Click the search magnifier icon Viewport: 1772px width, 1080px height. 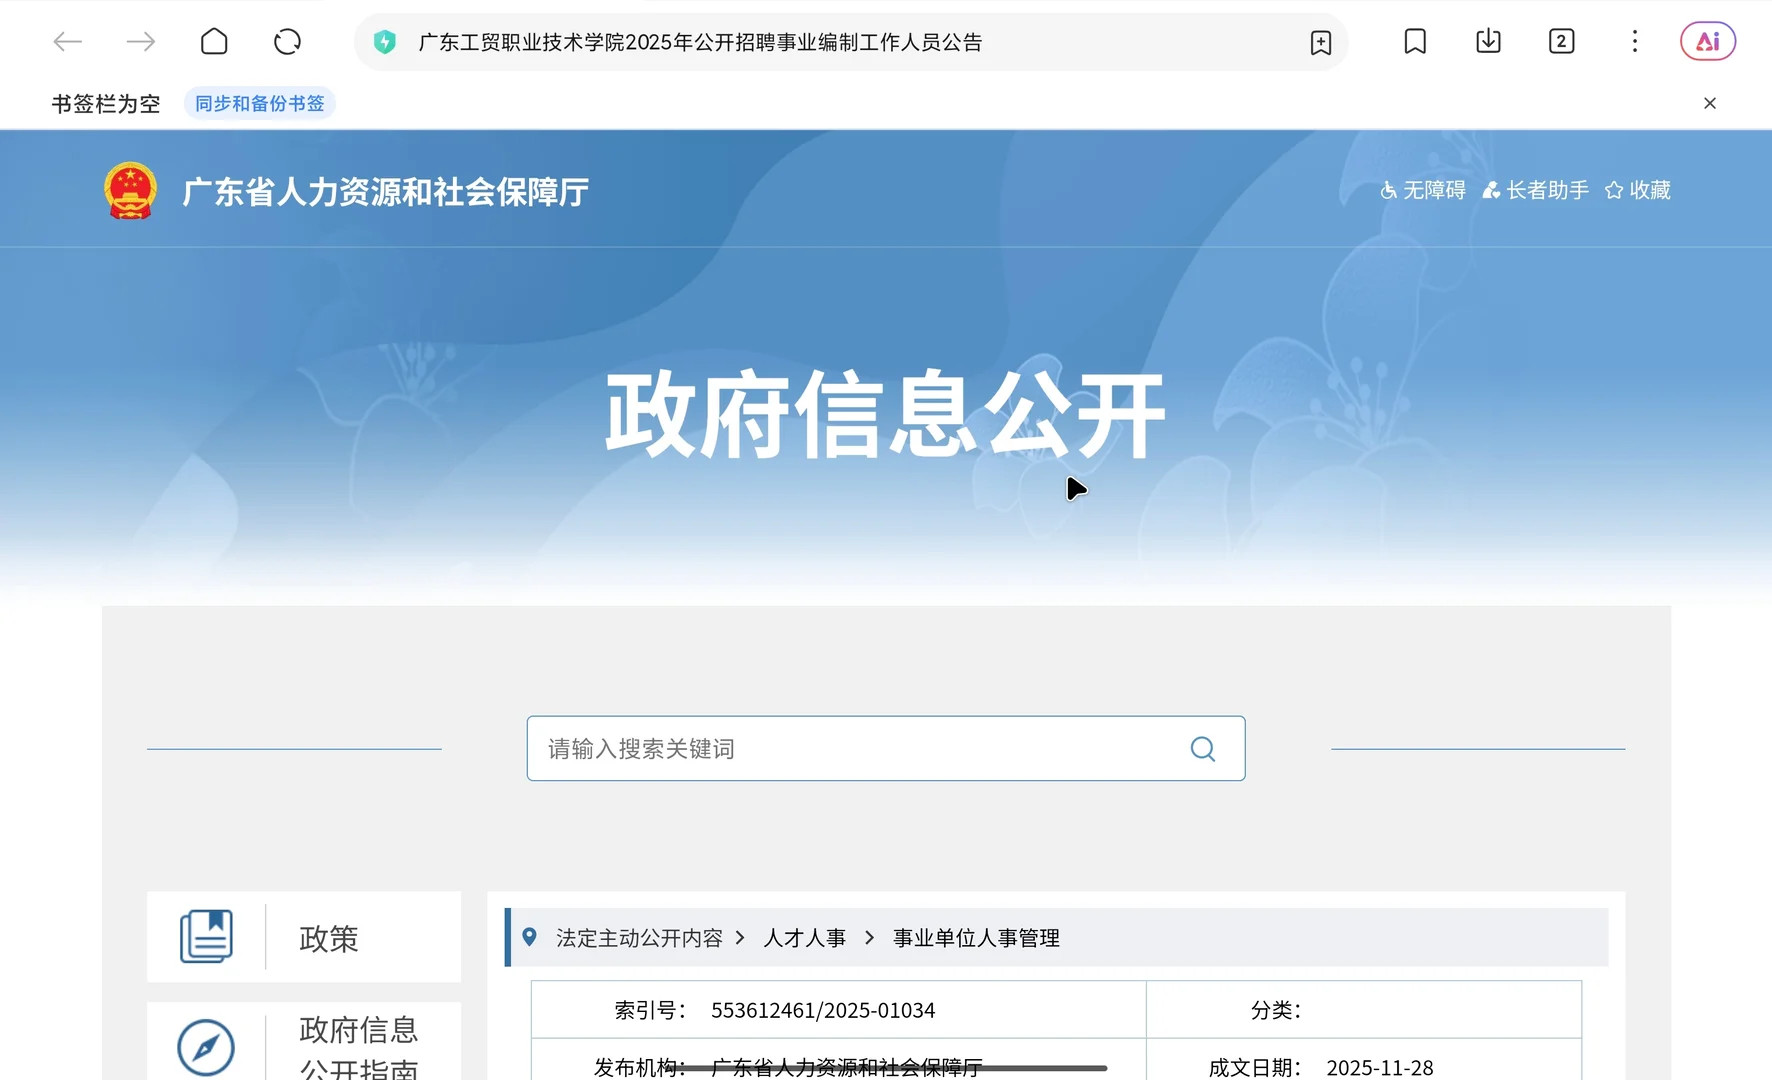click(1202, 748)
